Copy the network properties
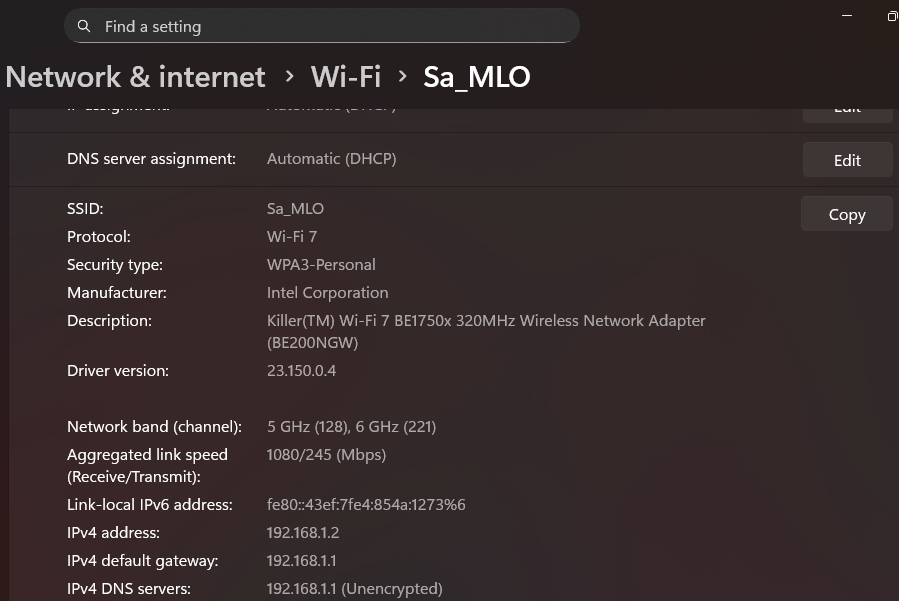 coord(846,214)
